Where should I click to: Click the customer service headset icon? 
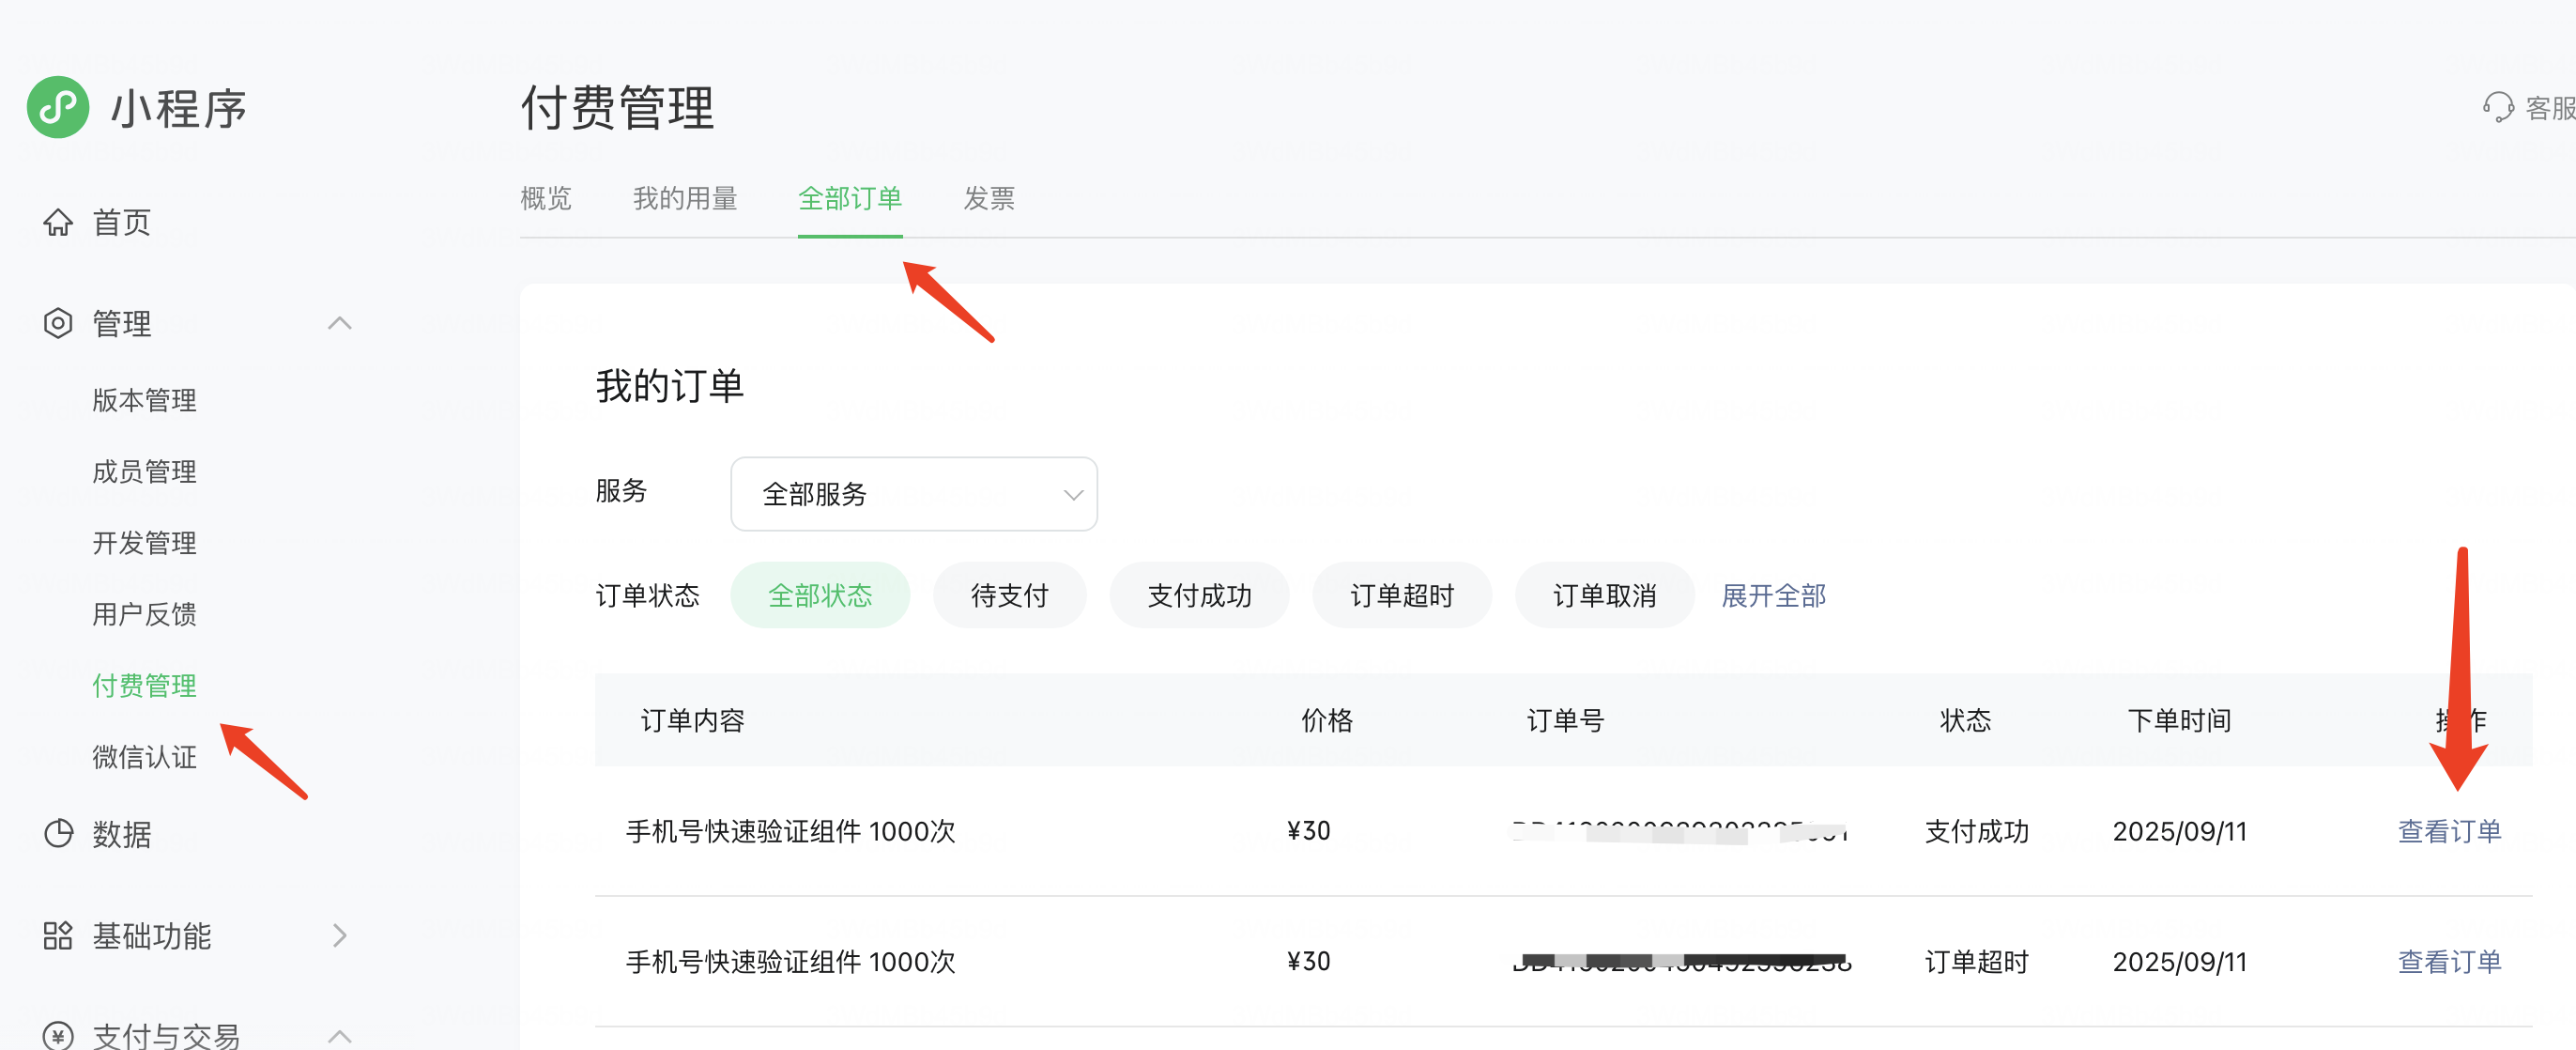[x=2497, y=107]
